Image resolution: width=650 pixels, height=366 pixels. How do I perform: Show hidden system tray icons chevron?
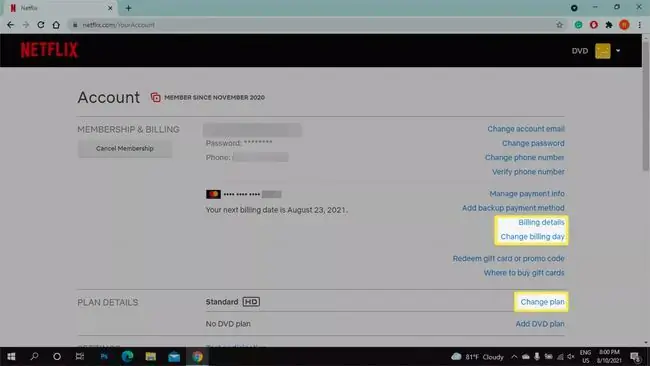(514, 356)
